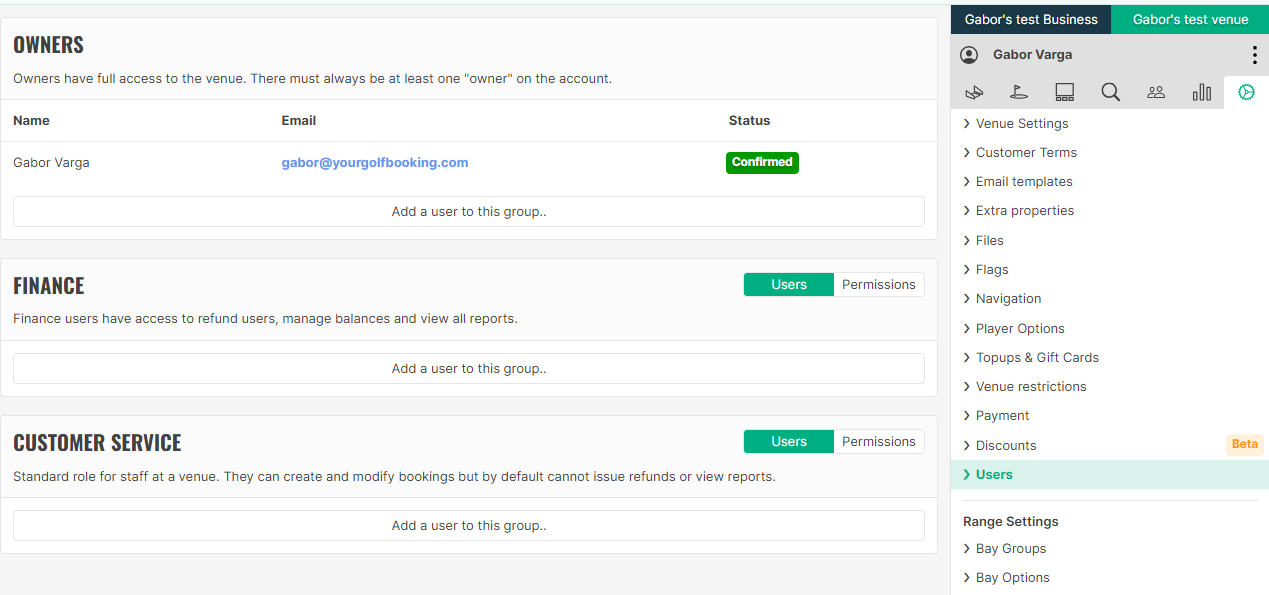Click the Confirmed status badge

[762, 163]
